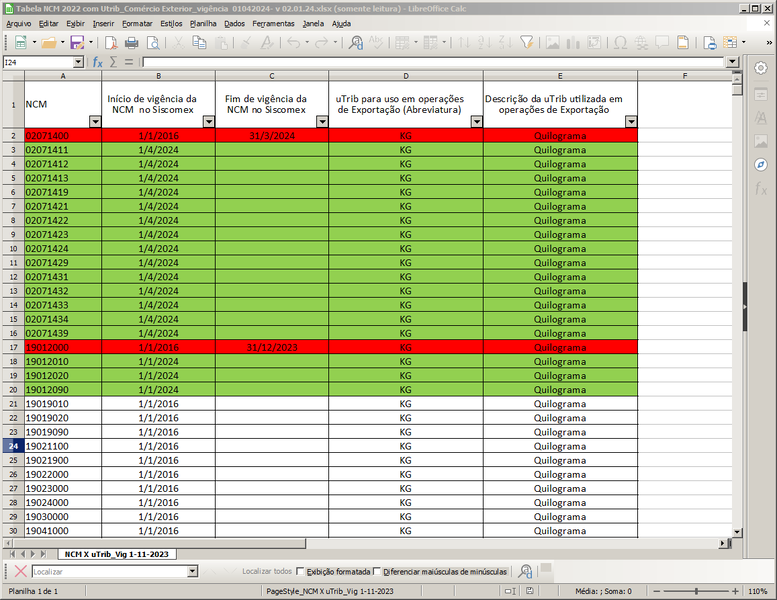
Task: Insert a chart
Action: click(x=573, y=43)
